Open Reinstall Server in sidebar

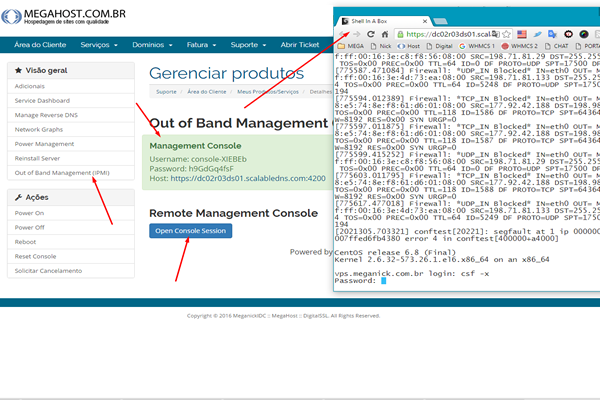coord(71,158)
